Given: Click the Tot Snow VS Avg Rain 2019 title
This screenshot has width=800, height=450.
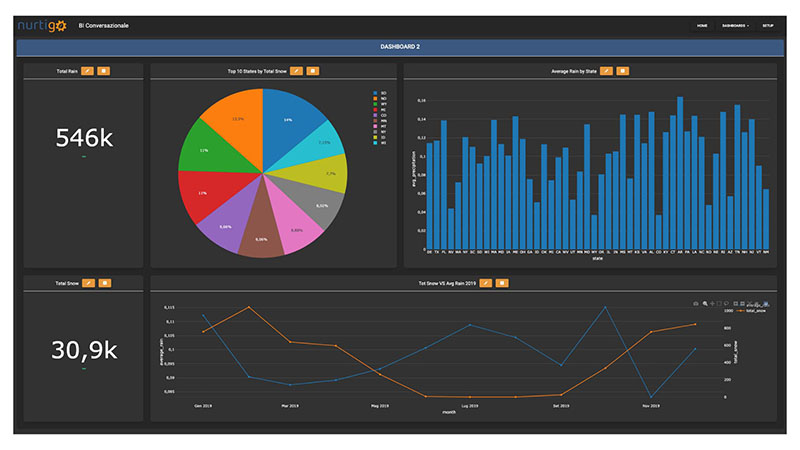Looking at the screenshot, I should [447, 283].
